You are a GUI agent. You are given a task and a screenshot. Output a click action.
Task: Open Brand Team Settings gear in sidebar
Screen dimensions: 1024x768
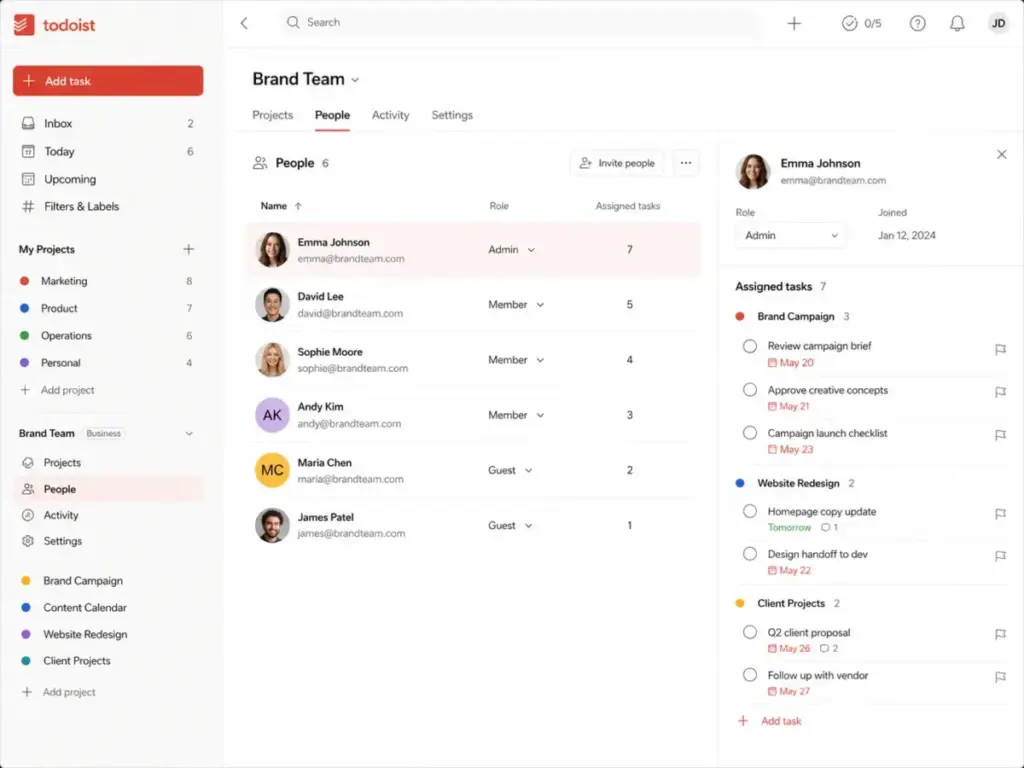point(108,541)
